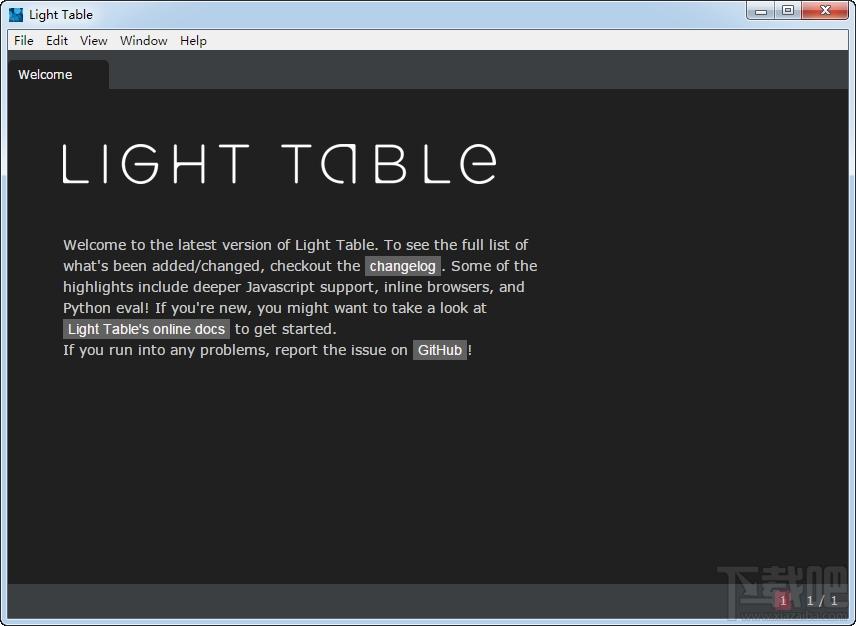Open Light Table's online docs link
Viewport: 856px width, 626px height.
(x=147, y=329)
